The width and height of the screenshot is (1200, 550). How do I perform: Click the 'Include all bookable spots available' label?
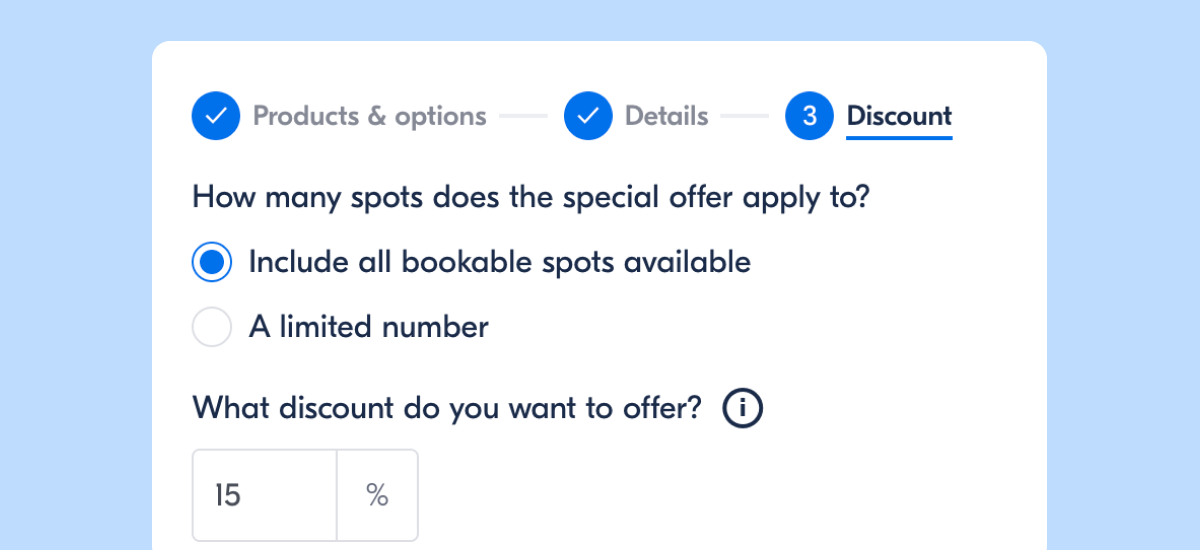(x=499, y=262)
